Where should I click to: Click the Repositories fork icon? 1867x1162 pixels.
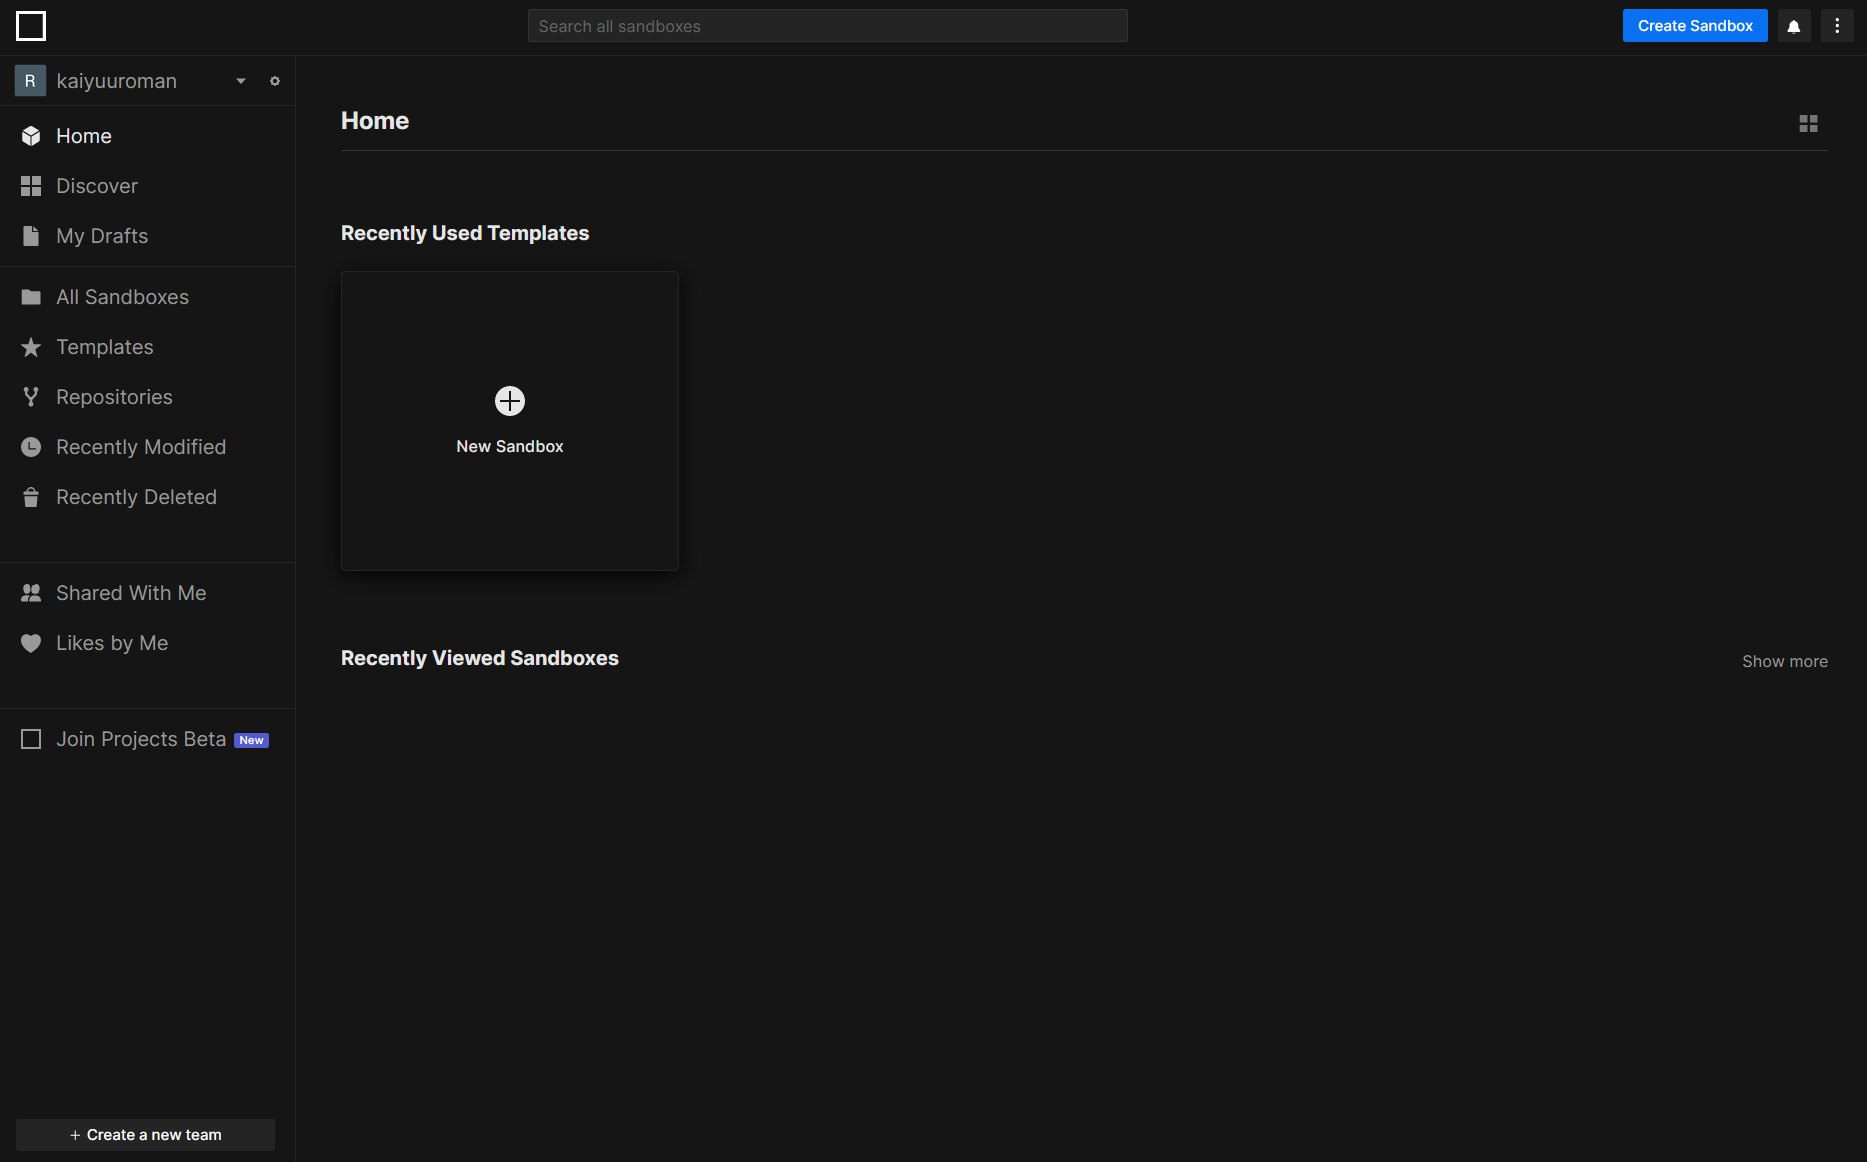click(x=31, y=397)
